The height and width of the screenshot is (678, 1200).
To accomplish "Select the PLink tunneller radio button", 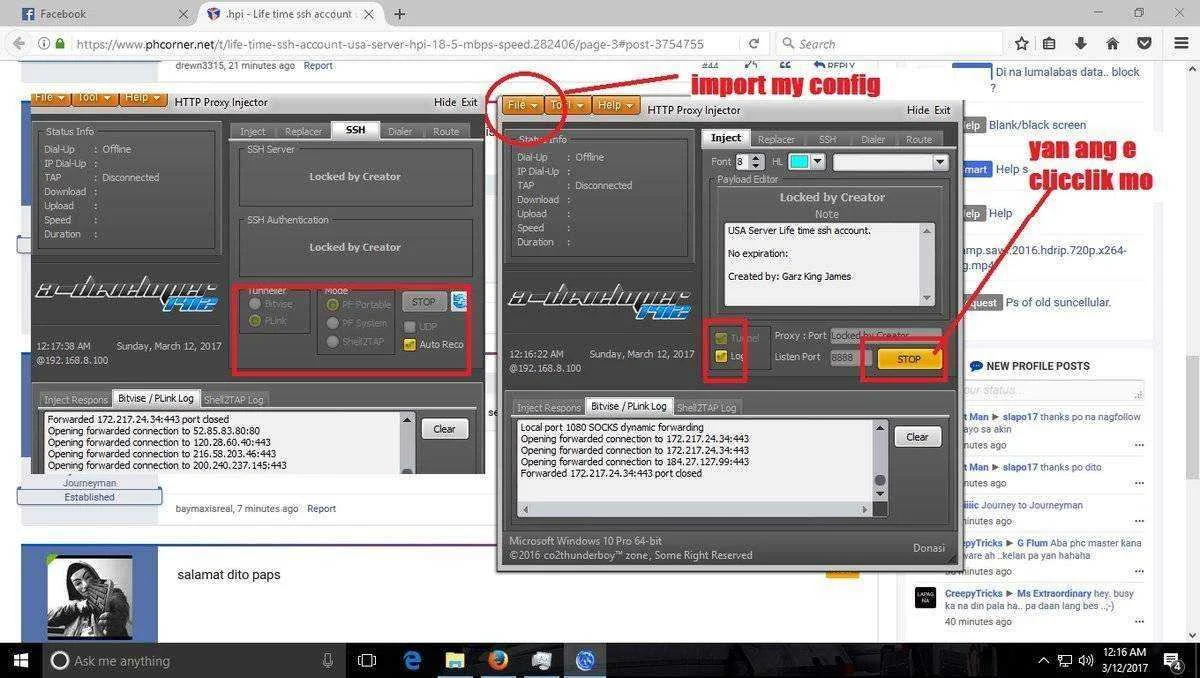I will point(255,321).
